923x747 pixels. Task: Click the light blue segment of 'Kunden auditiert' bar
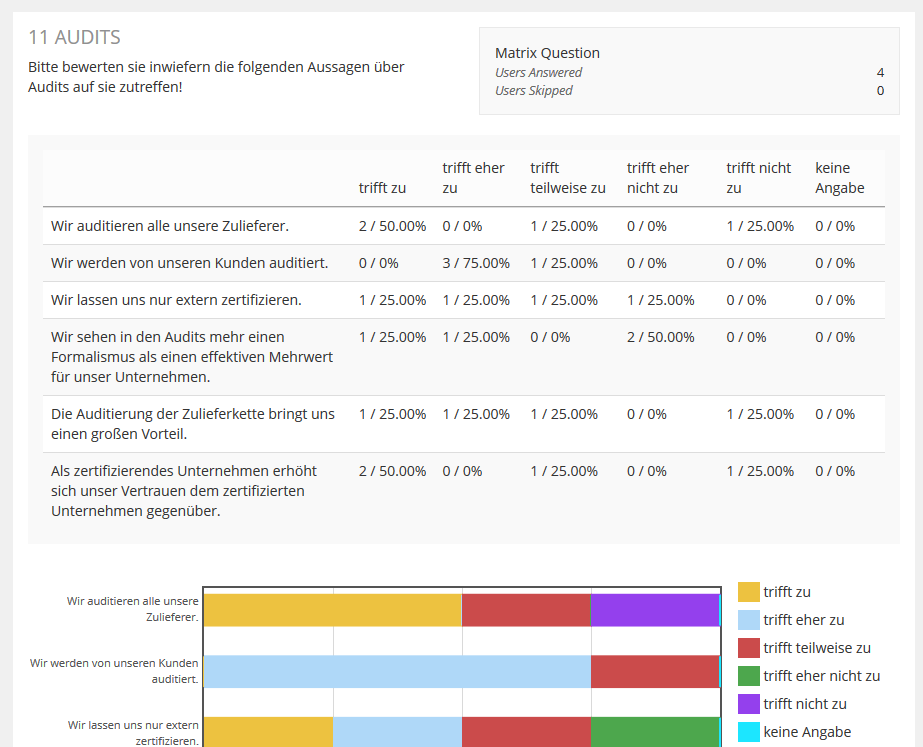pyautogui.click(x=397, y=671)
